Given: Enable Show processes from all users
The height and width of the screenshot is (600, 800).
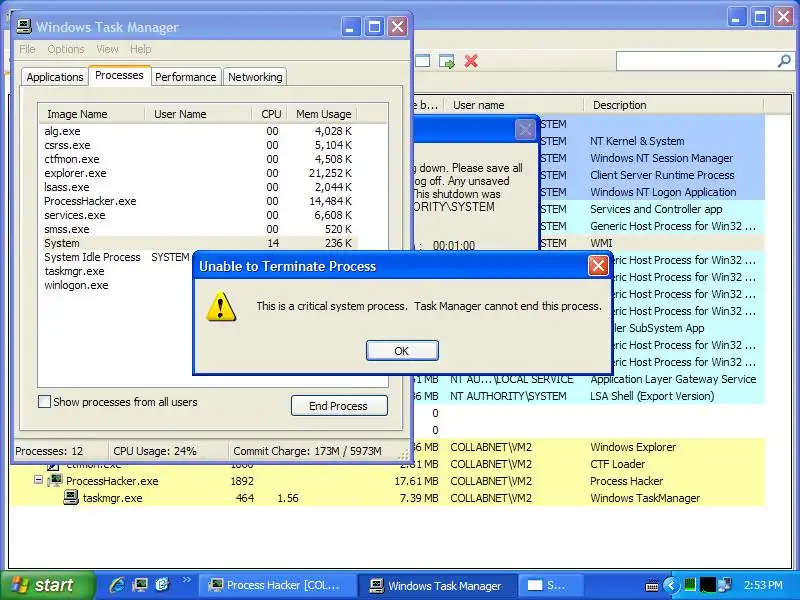Looking at the screenshot, I should [44, 402].
